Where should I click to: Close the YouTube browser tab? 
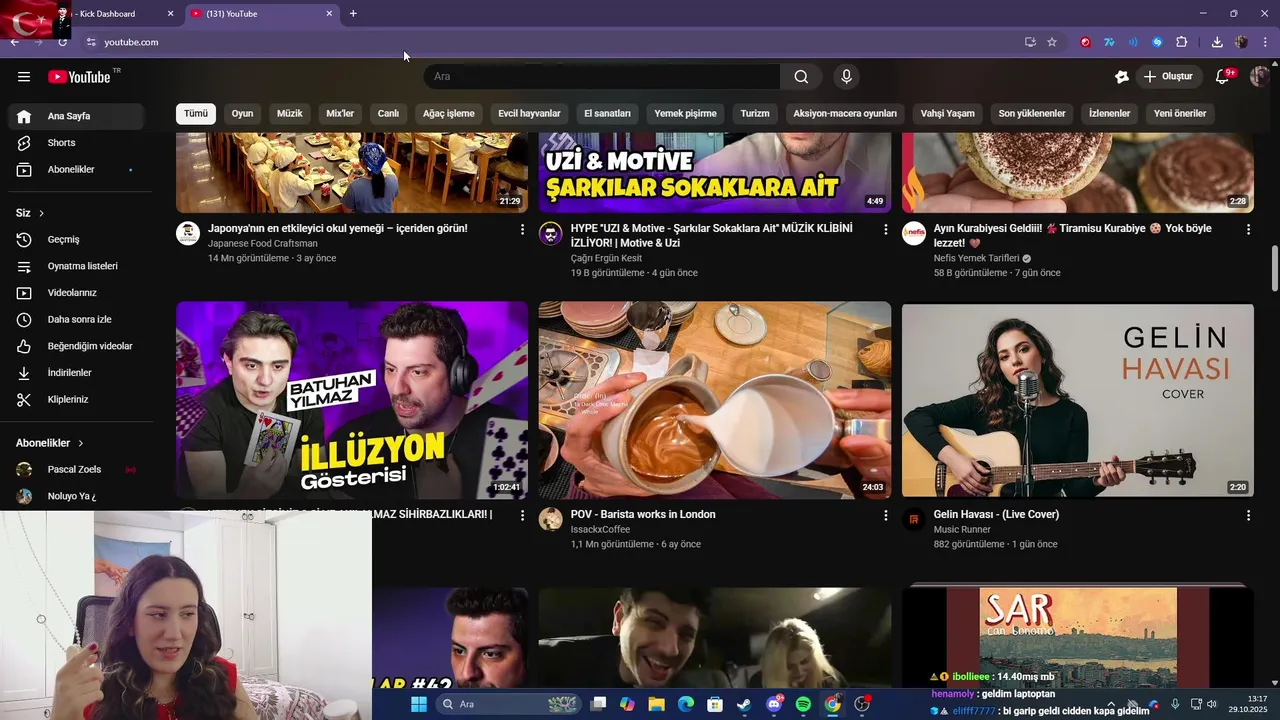329,14
